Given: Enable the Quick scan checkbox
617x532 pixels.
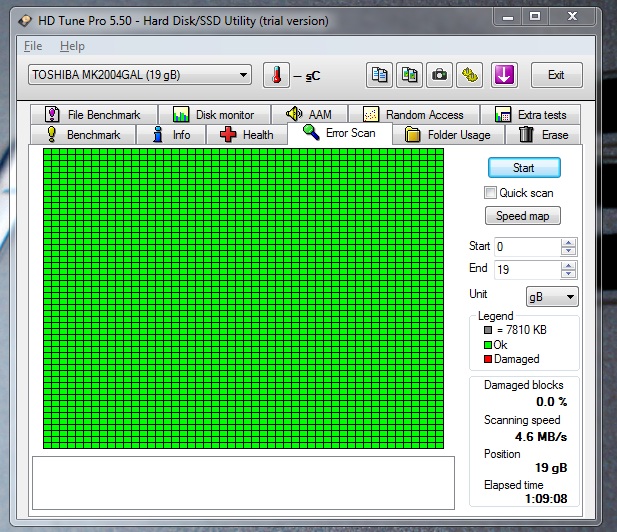Looking at the screenshot, I should tap(490, 193).
